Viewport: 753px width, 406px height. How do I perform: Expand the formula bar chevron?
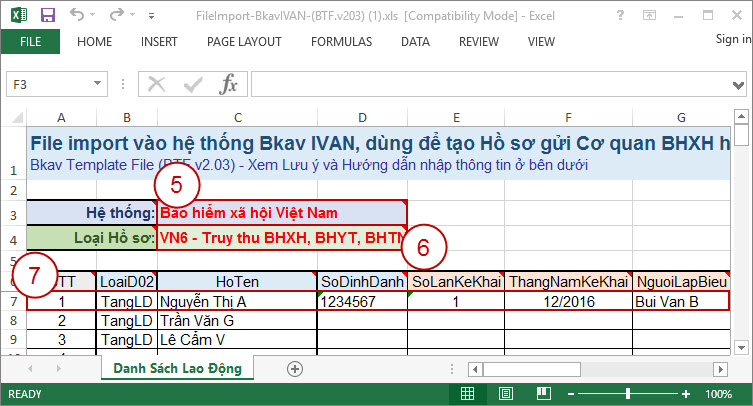pos(739,86)
